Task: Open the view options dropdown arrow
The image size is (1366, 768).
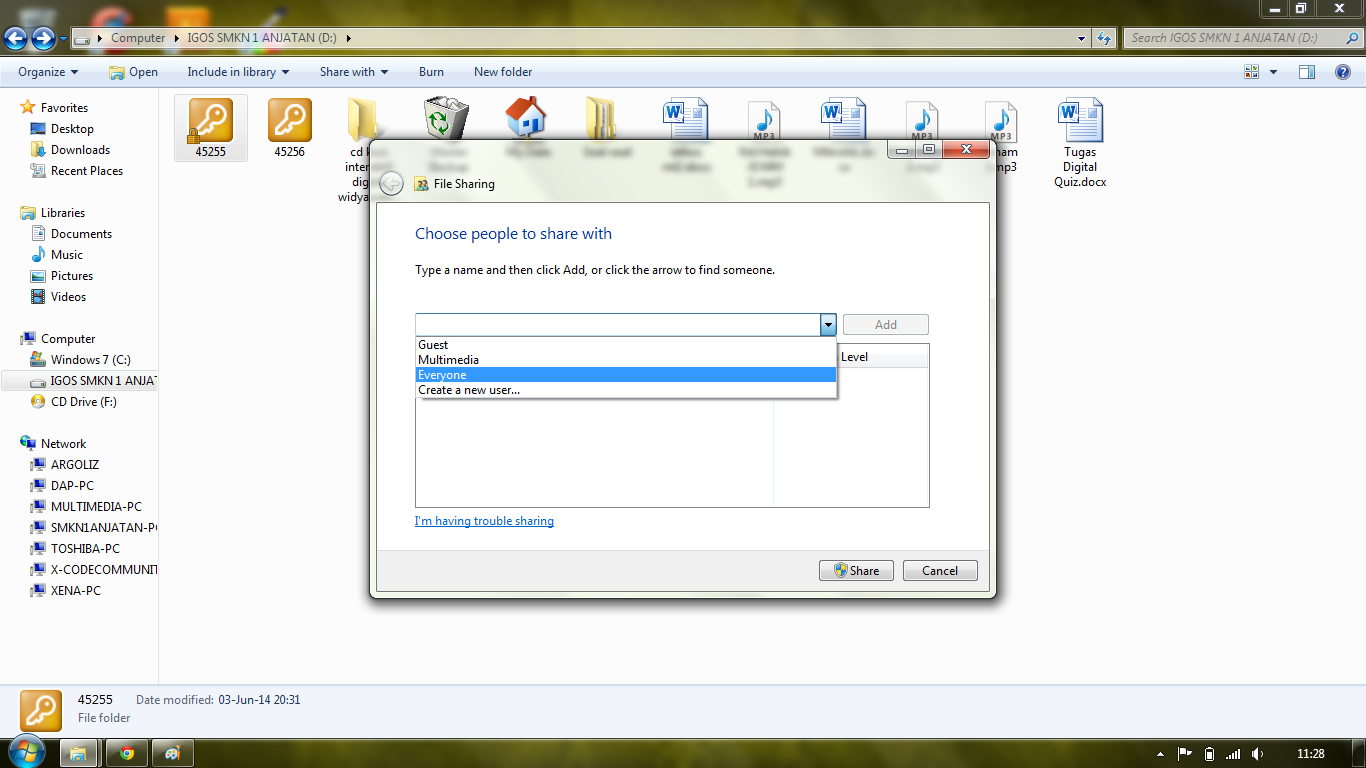Action: coord(1273,72)
